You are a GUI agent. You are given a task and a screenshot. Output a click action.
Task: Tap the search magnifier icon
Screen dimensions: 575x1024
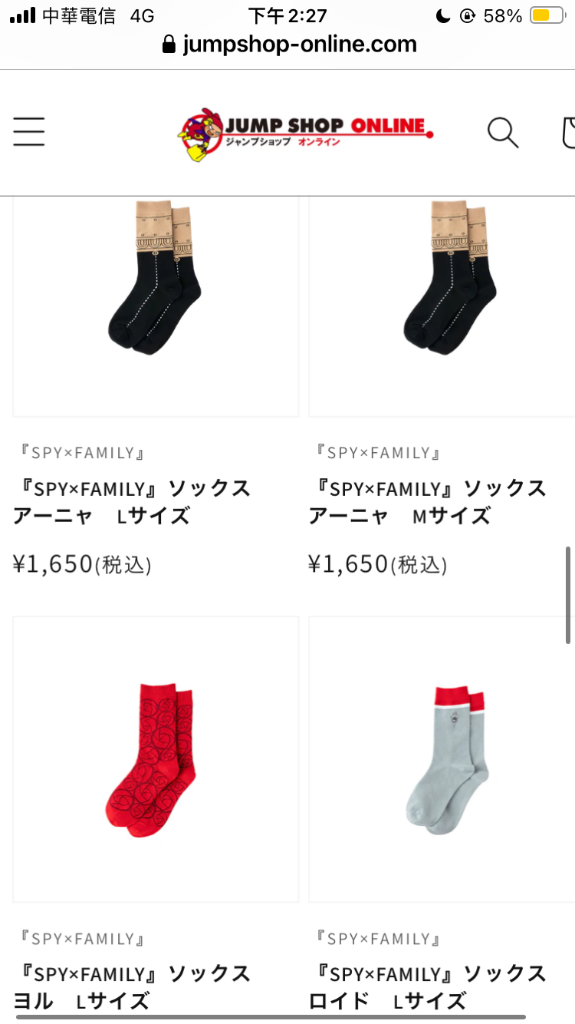pos(503,133)
